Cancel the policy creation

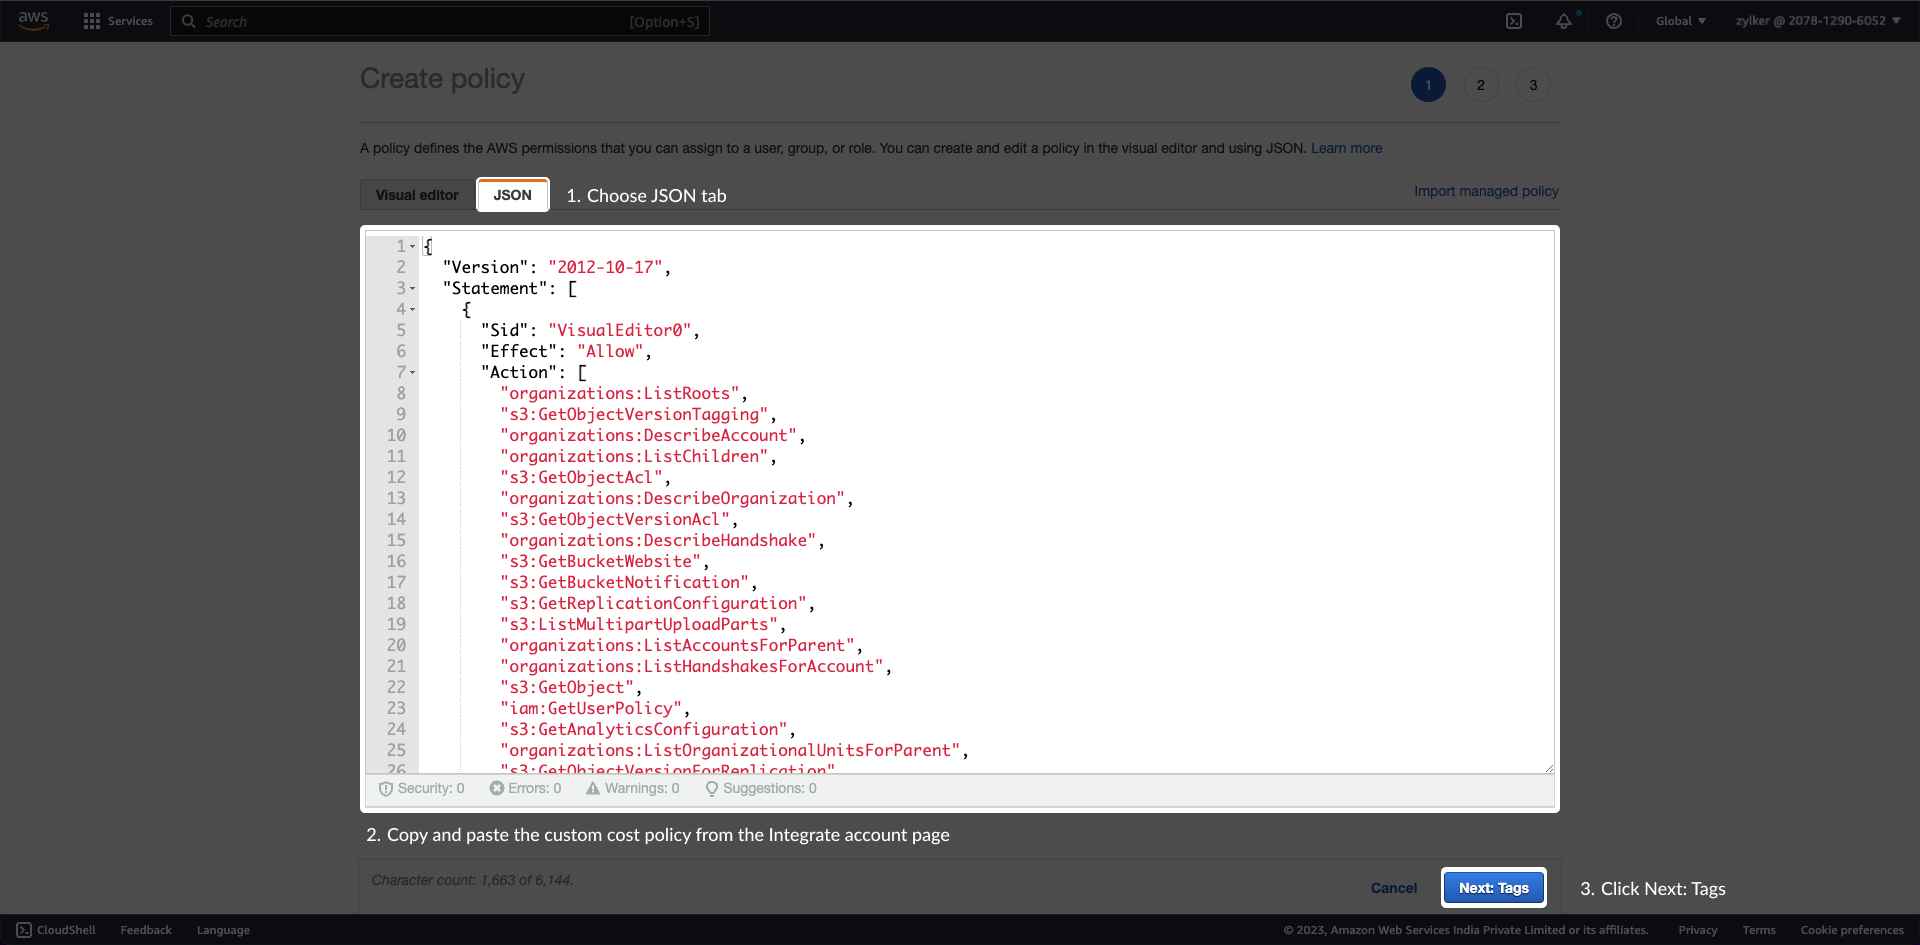pos(1393,887)
